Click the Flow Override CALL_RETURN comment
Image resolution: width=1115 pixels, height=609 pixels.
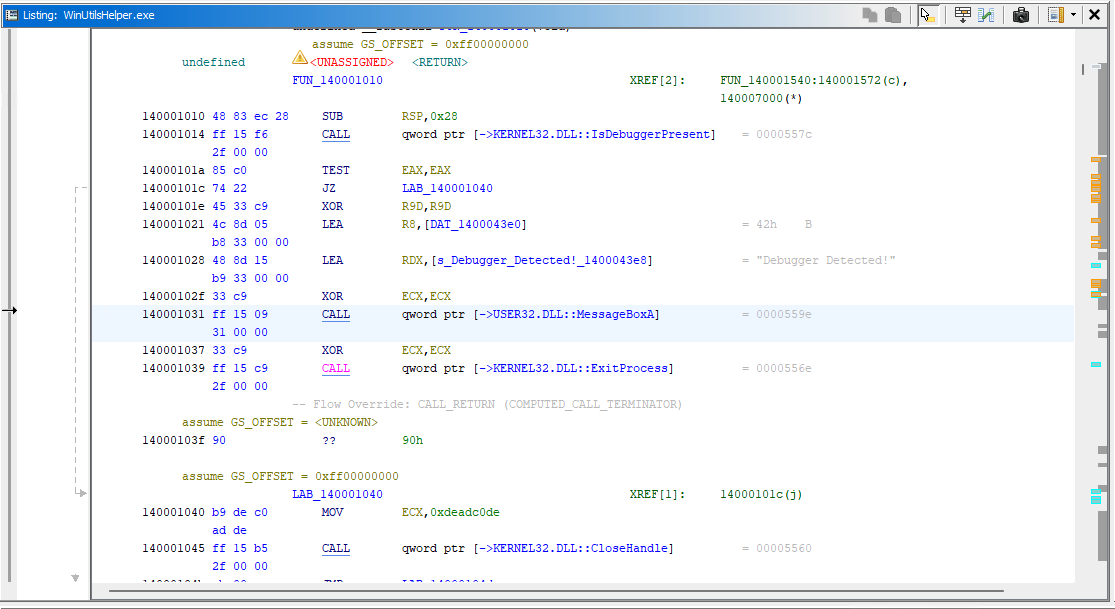487,404
